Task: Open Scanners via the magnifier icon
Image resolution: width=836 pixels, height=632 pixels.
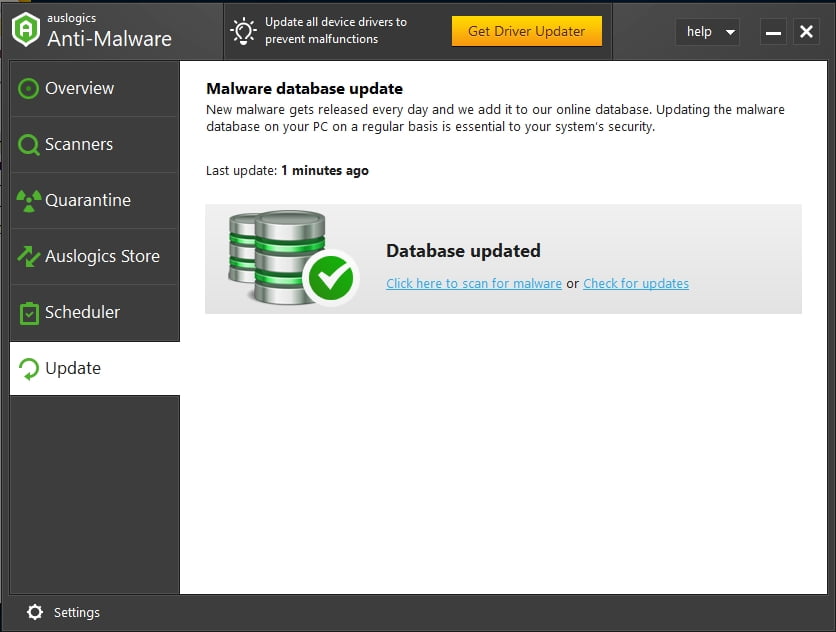Action: point(28,145)
